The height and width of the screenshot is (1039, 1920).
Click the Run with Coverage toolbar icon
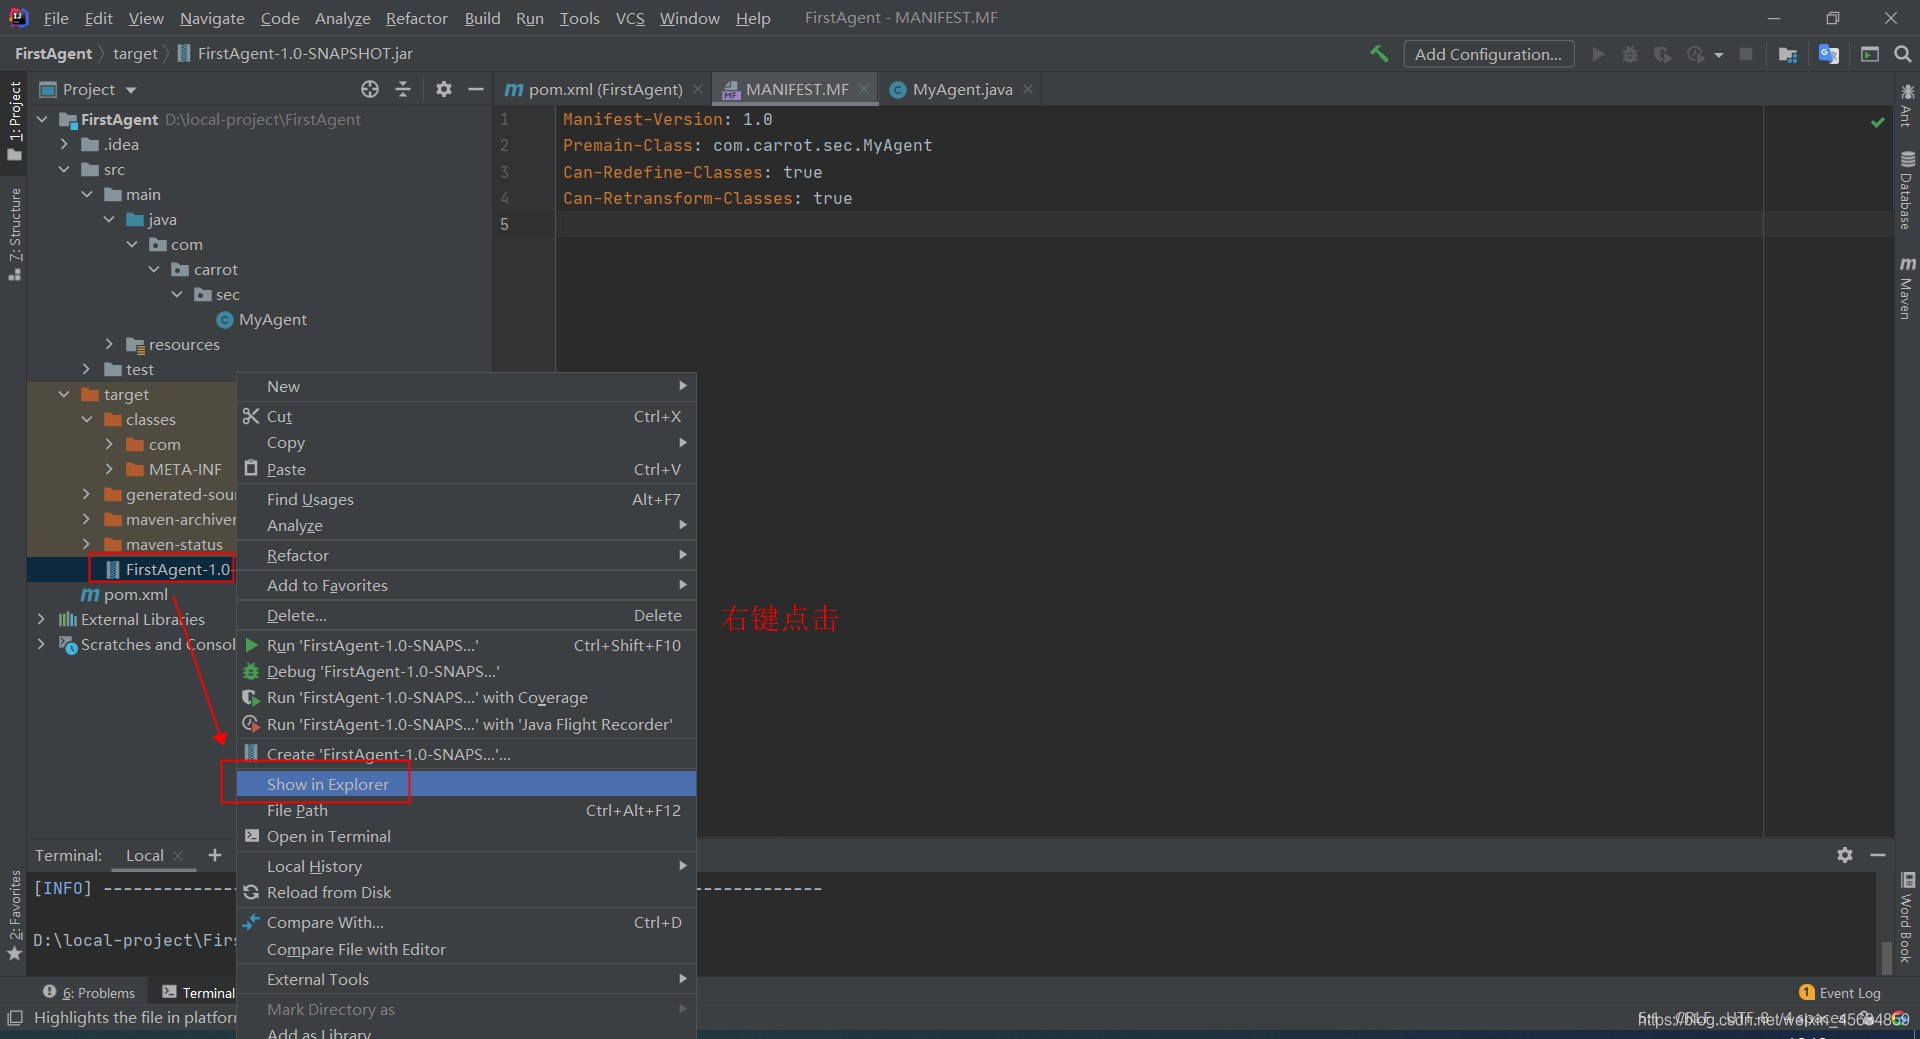(1662, 54)
